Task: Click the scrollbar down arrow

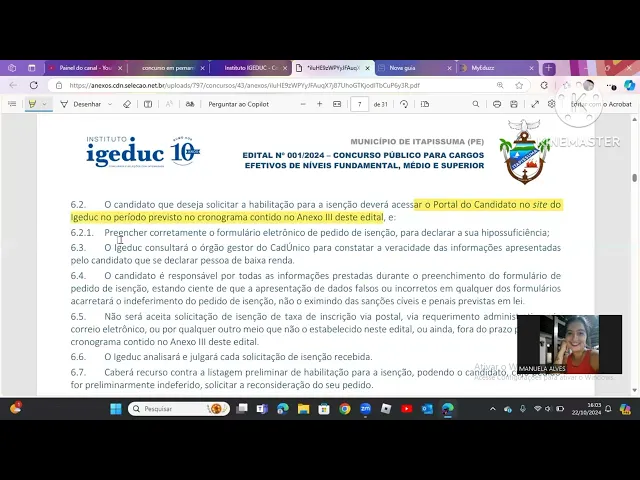Action: point(634,391)
